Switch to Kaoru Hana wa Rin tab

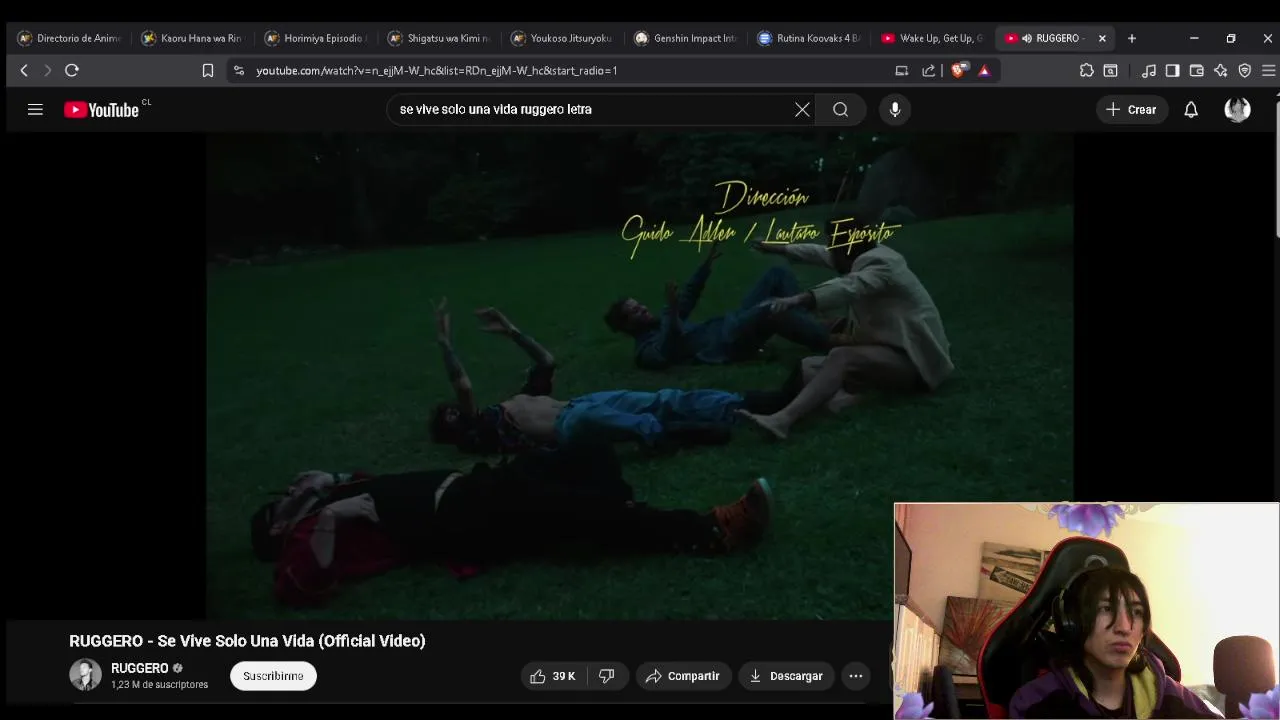pos(192,38)
